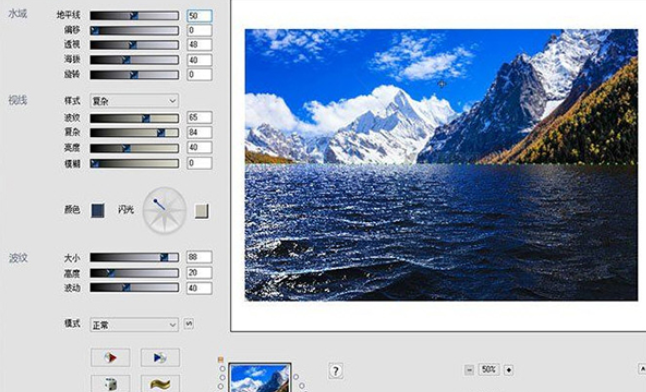Click the 复杂 value field showing 84
This screenshot has height=392, width=646.
click(x=199, y=132)
